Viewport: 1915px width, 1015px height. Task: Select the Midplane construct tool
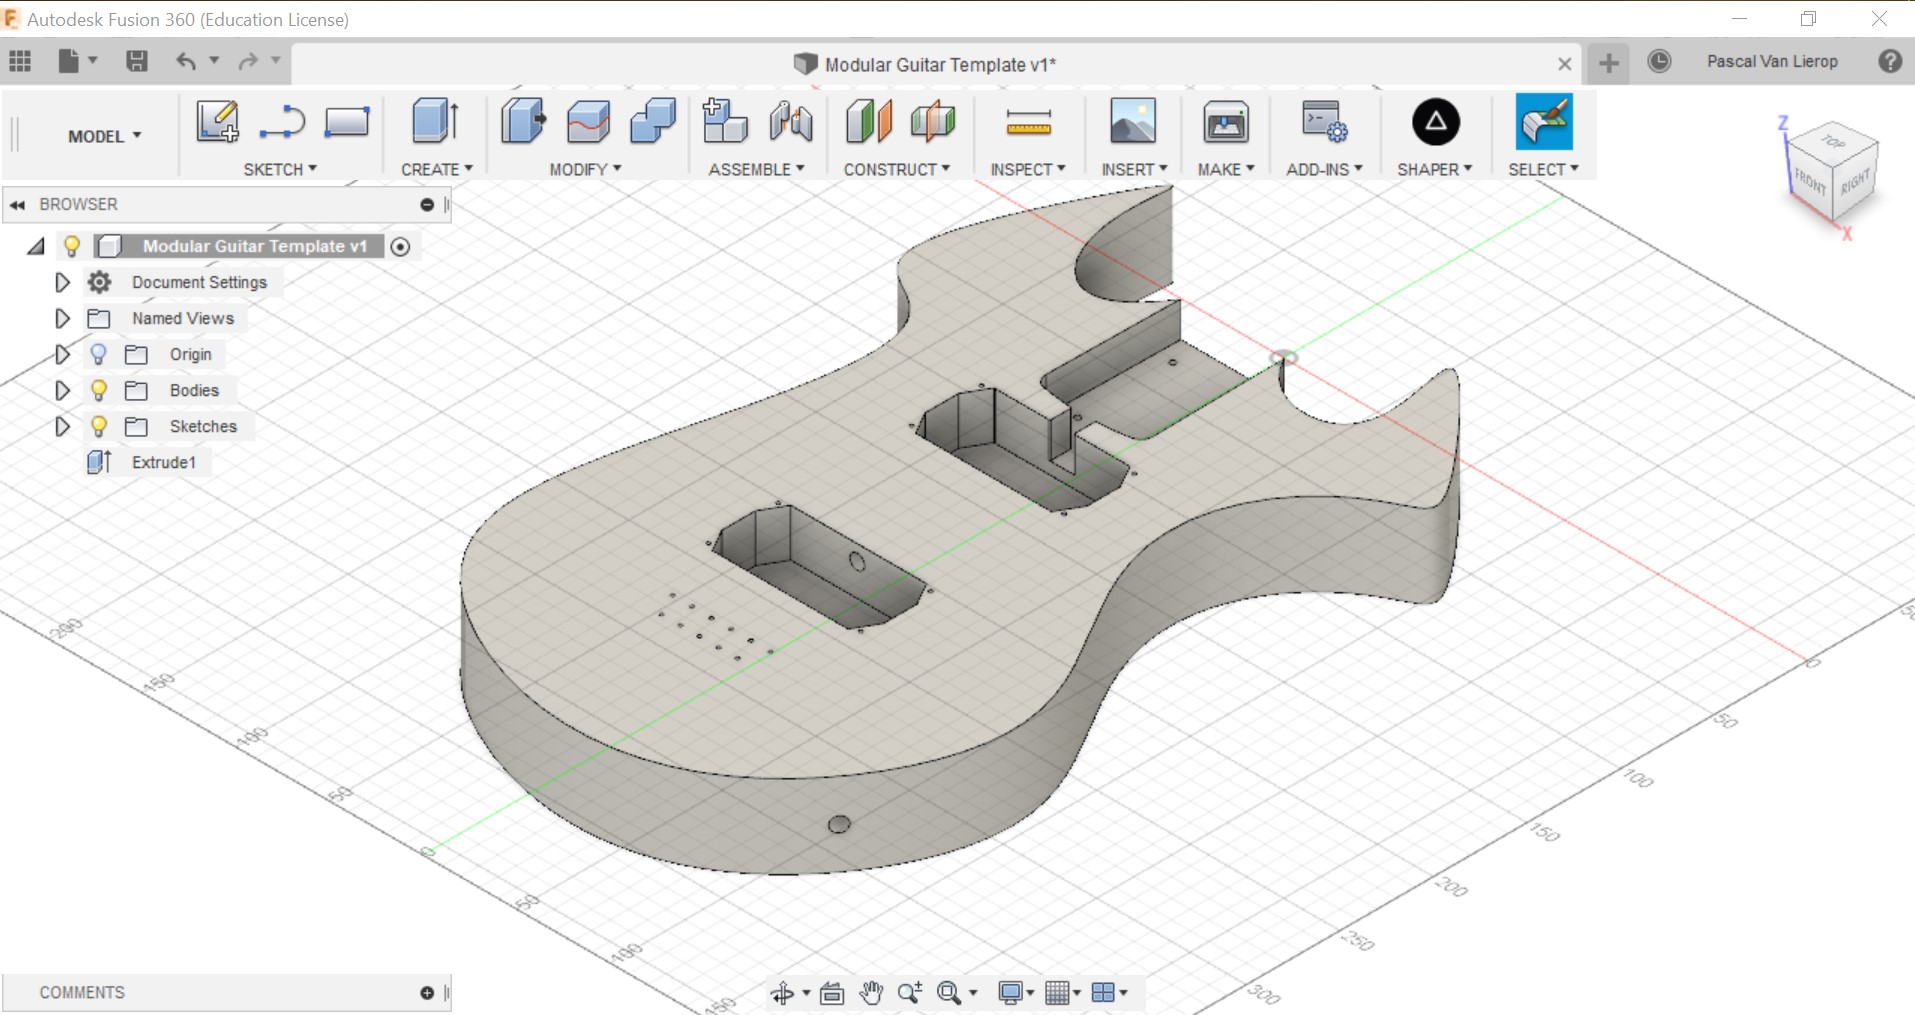933,122
